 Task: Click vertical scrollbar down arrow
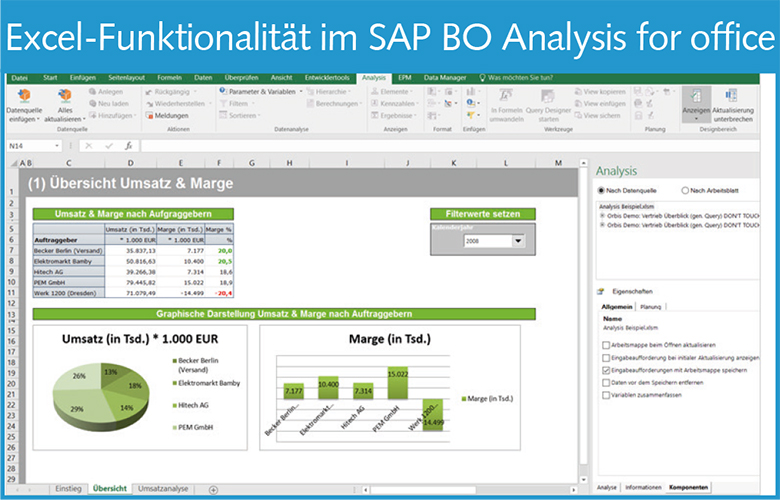[584, 480]
